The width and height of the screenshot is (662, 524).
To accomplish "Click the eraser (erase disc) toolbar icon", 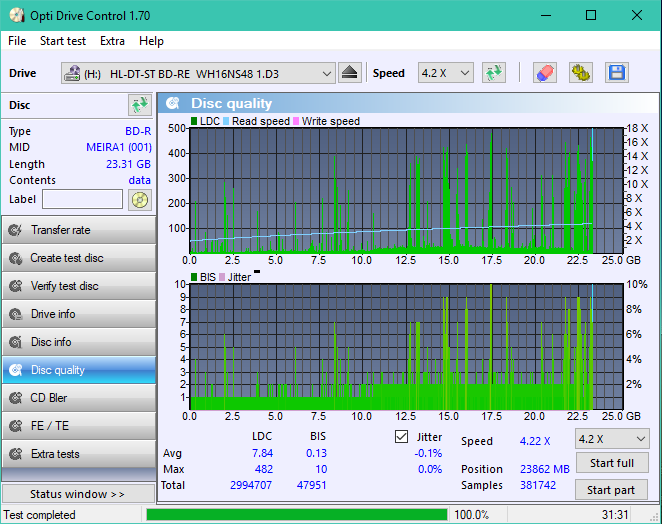I will coord(545,73).
